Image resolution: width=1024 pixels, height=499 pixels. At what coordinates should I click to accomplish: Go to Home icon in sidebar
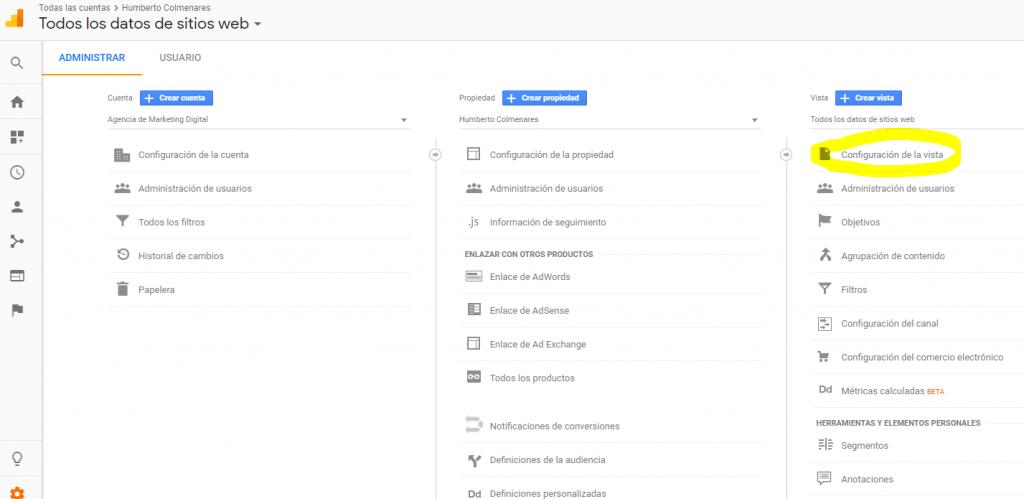tap(17, 102)
